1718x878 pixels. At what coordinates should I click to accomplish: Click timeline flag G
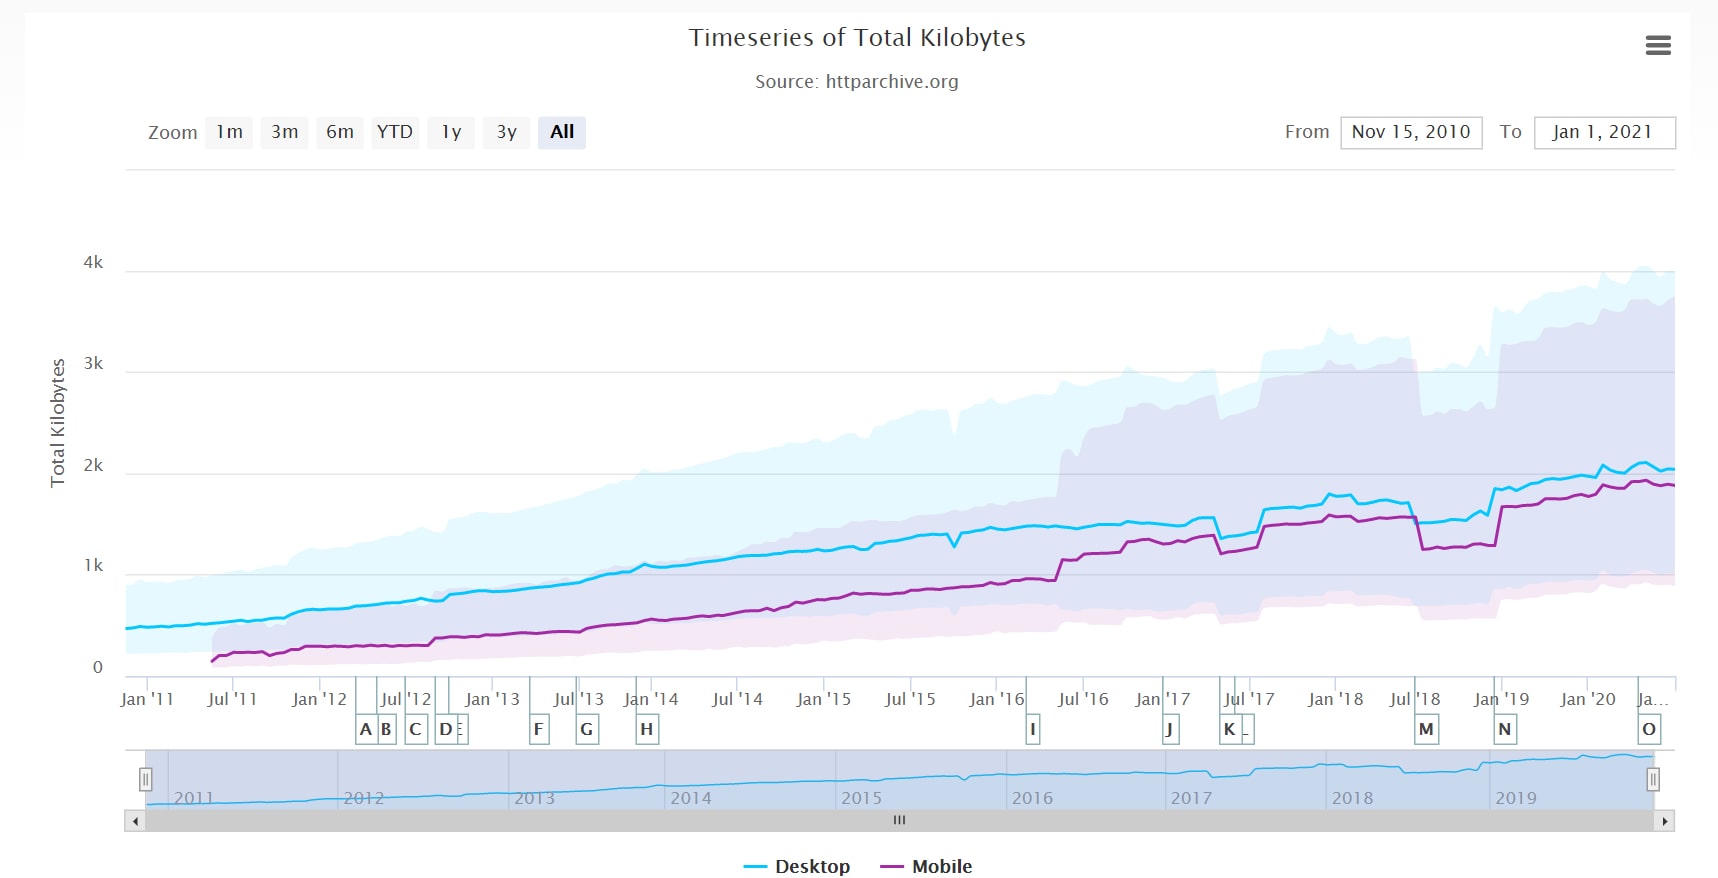coord(587,729)
